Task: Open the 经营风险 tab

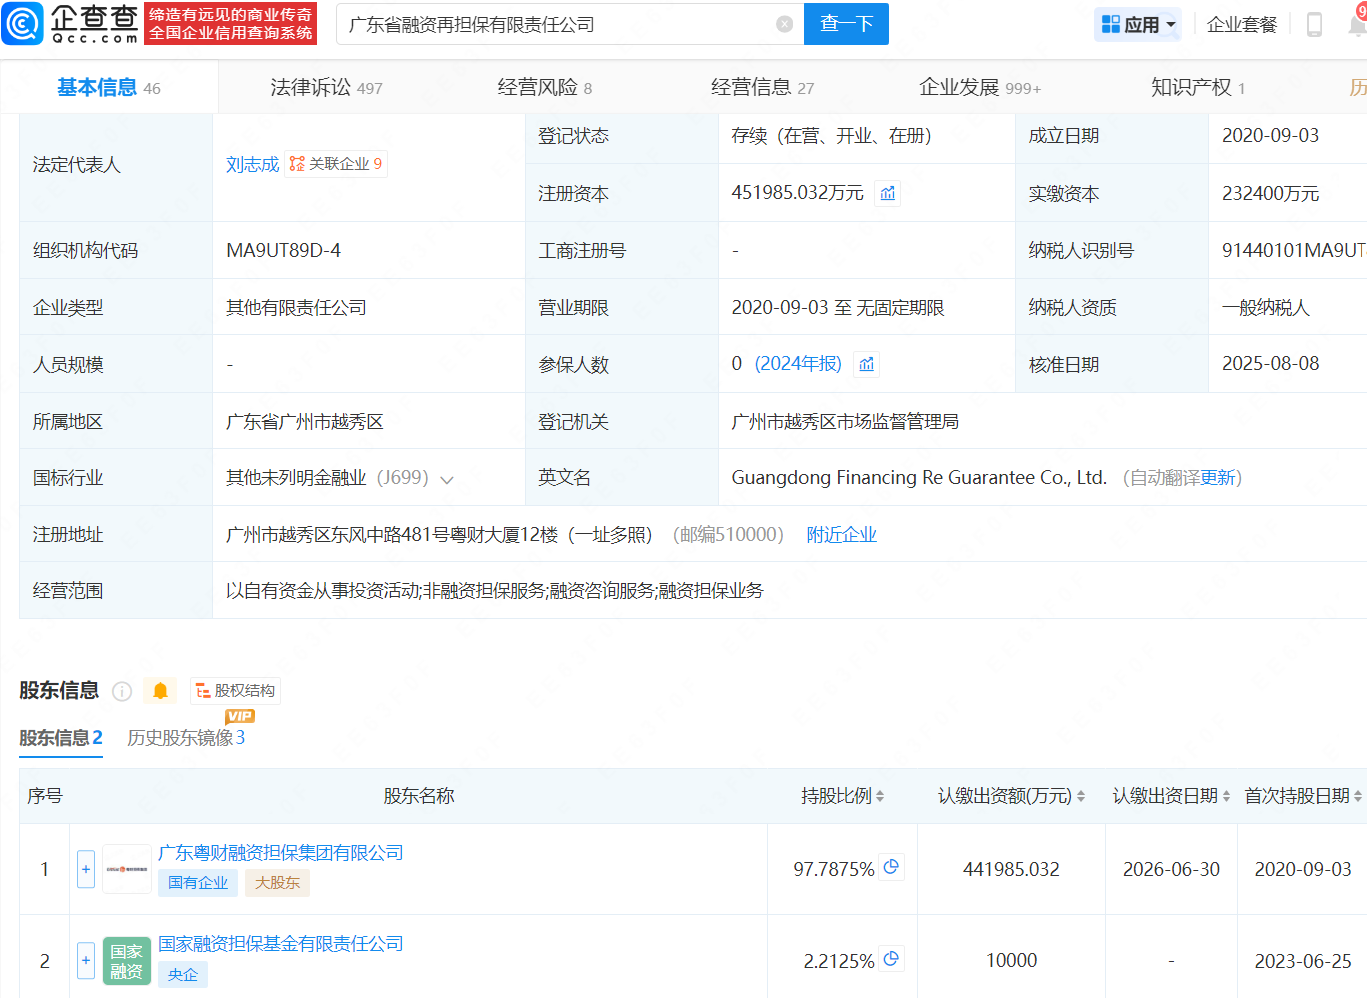Action: 544,88
